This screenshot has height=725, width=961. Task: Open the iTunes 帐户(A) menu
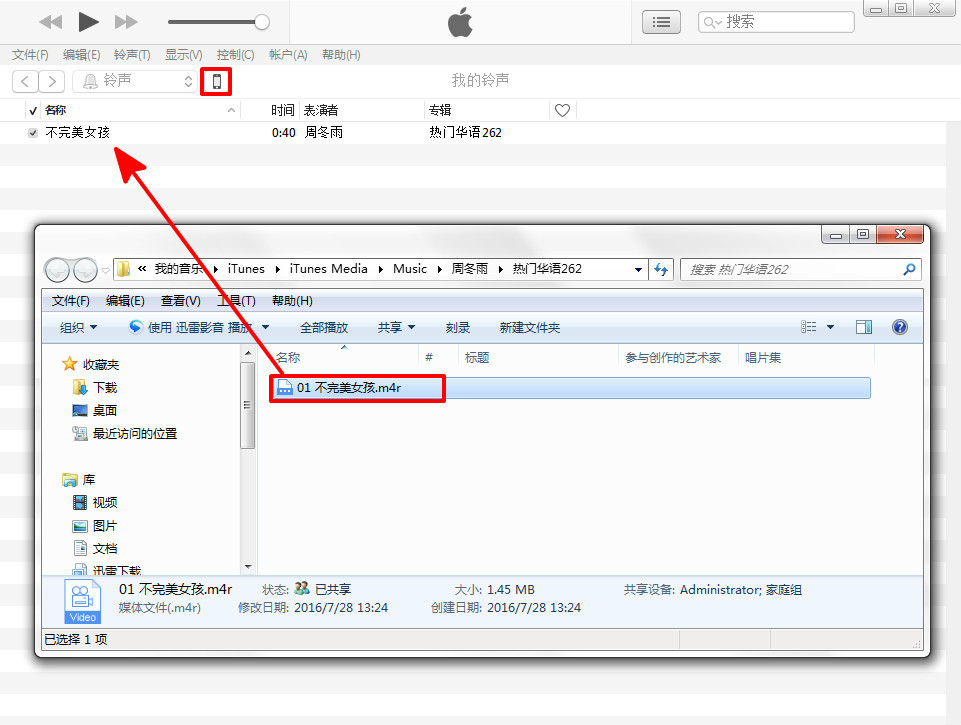tap(288, 55)
